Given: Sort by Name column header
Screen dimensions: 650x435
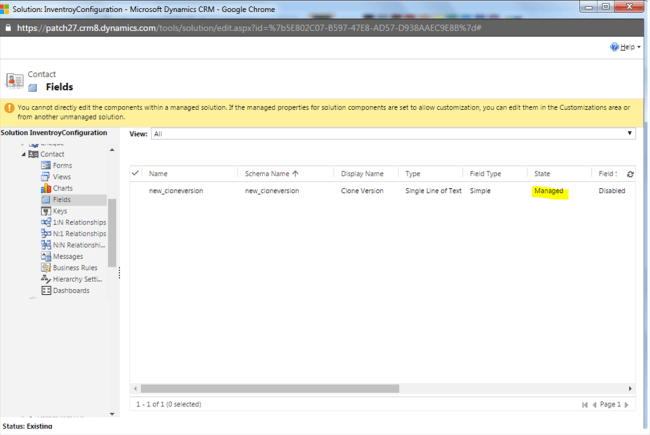Looking at the screenshot, I should [x=158, y=174].
